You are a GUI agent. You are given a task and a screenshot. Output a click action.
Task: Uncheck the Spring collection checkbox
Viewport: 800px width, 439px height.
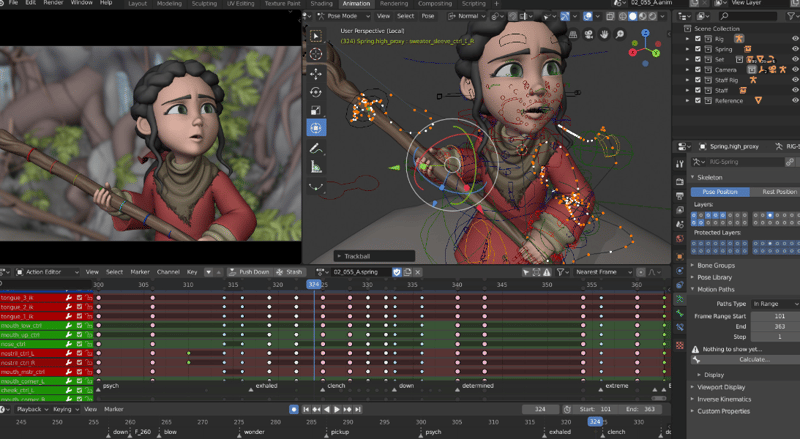698,49
